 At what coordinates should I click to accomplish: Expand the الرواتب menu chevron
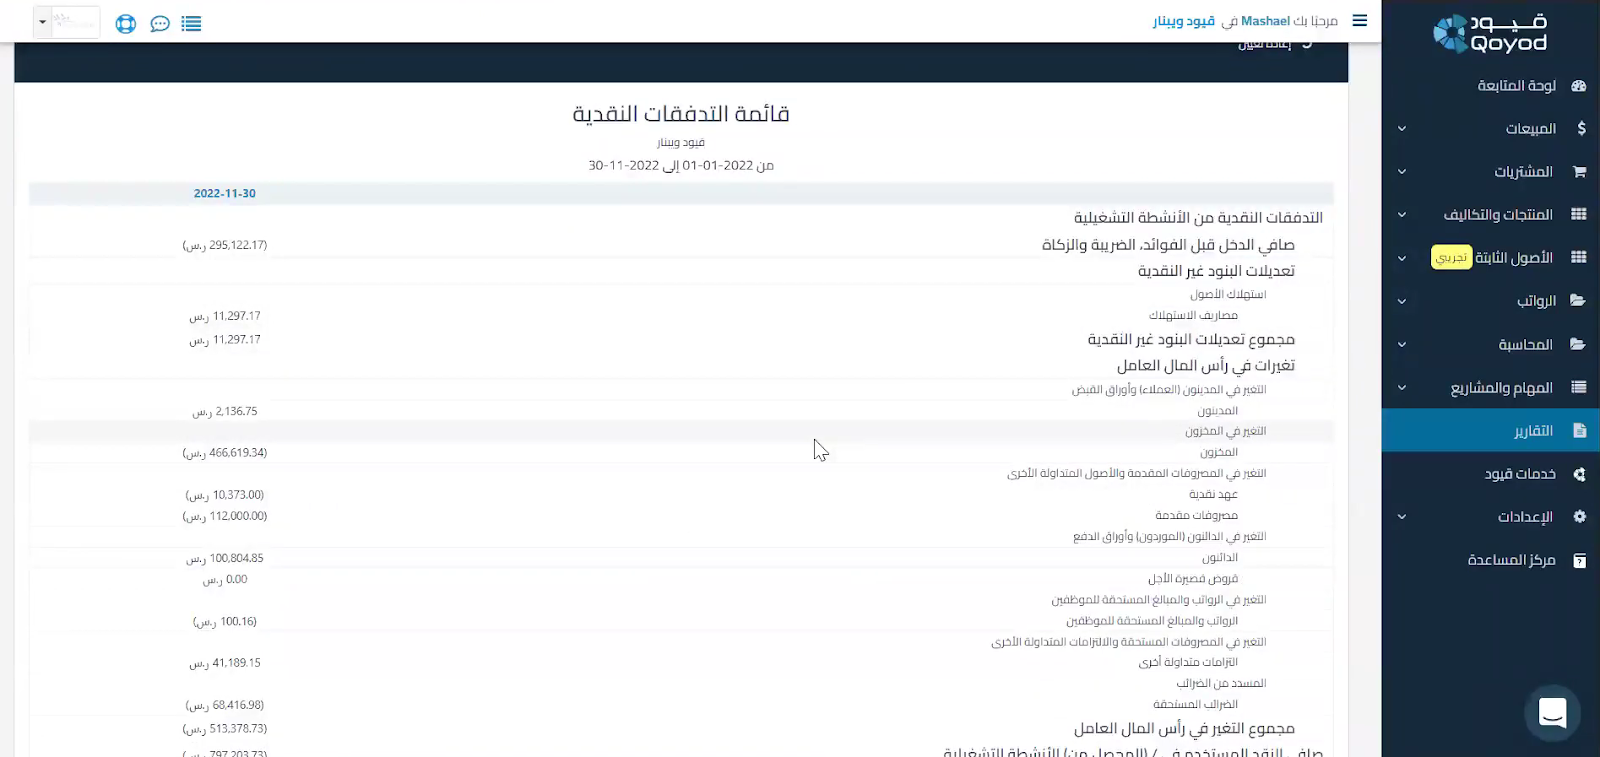(1402, 301)
